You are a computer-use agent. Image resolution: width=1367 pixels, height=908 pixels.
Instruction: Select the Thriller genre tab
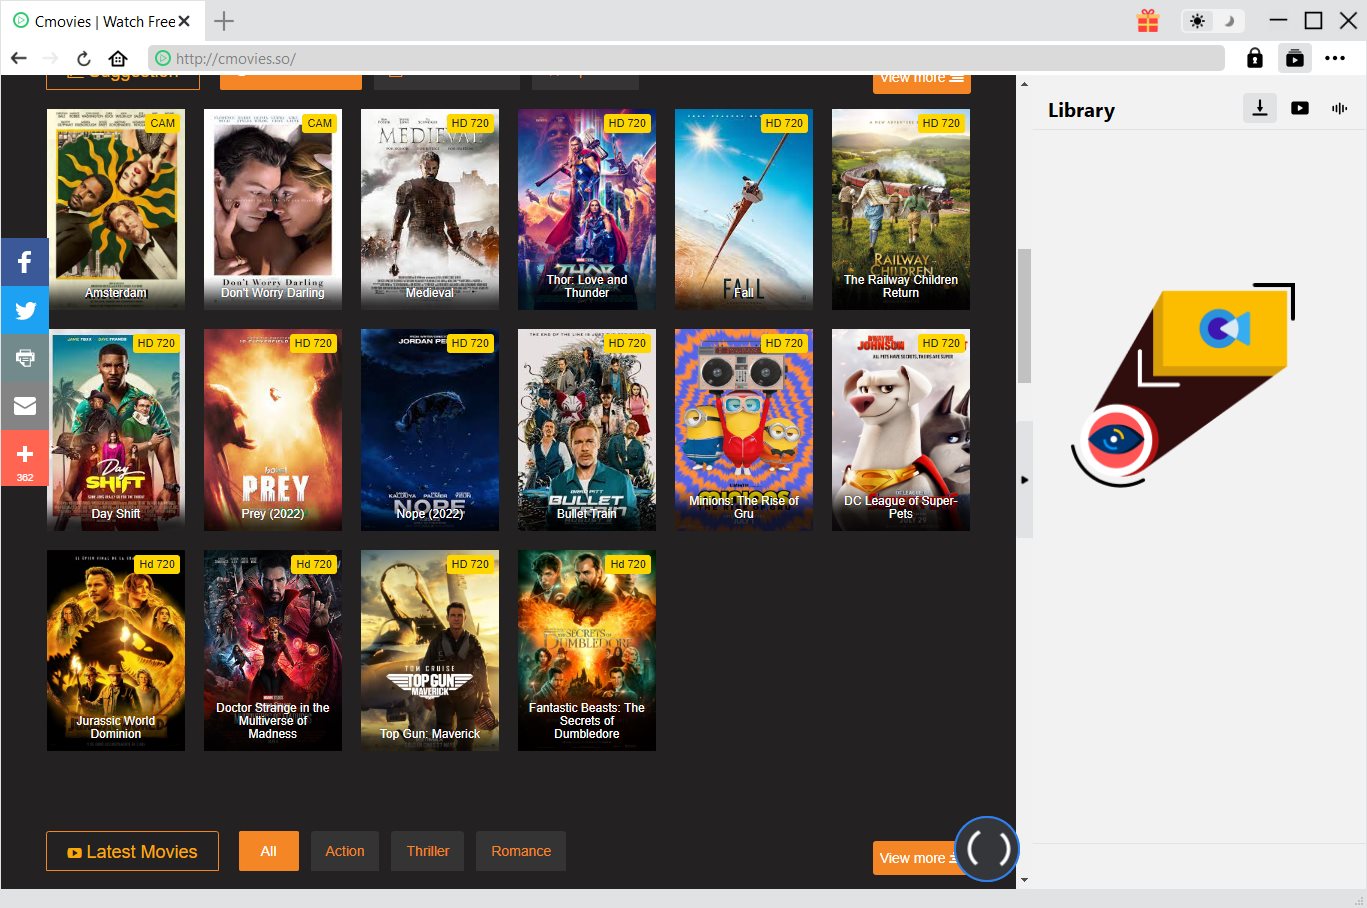[427, 851]
